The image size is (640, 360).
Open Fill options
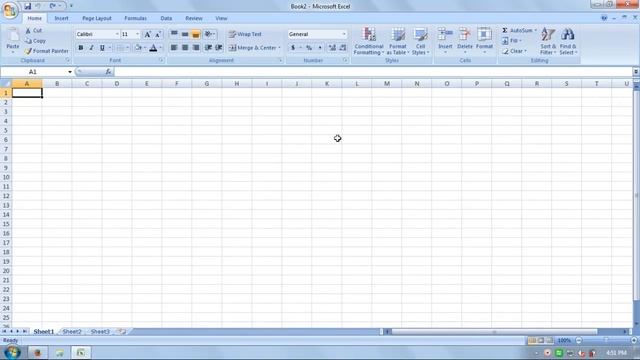511,41
